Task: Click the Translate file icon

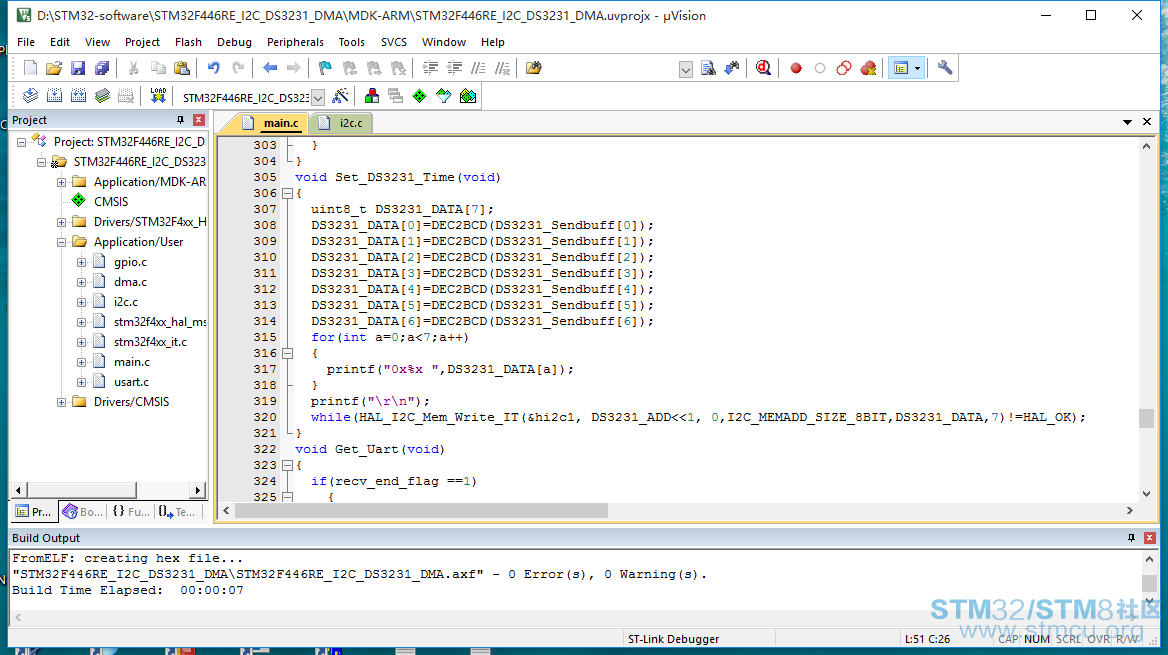Action: tap(31, 95)
